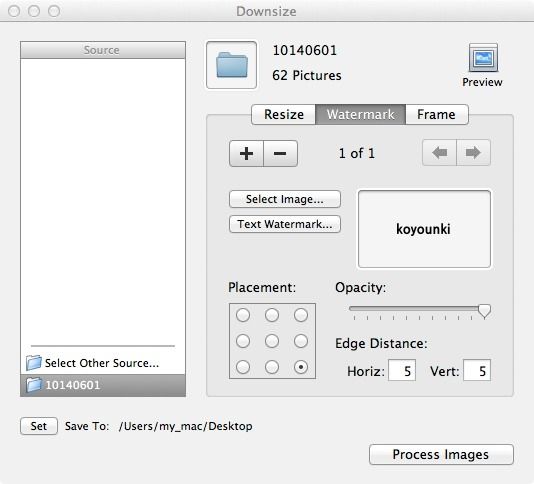The height and width of the screenshot is (484, 534).
Task: Click the 62 Pictures count text
Action: click(x=307, y=75)
